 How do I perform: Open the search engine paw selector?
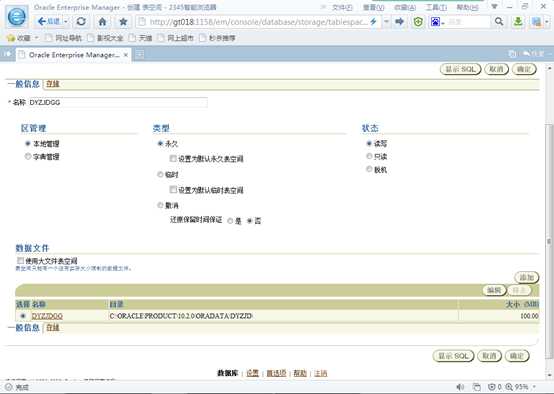[x=437, y=22]
